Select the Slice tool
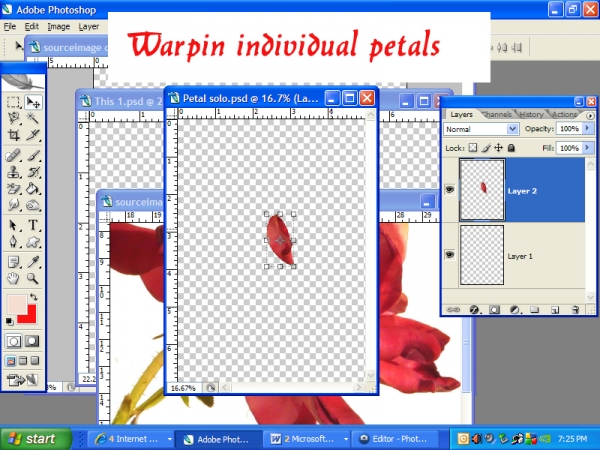 click(x=33, y=135)
